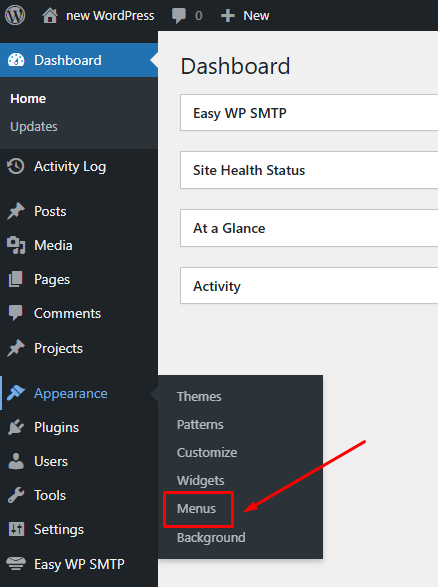Screen dimensions: 438x587
Task: Expand the Activity dashboard widget
Action: [309, 286]
